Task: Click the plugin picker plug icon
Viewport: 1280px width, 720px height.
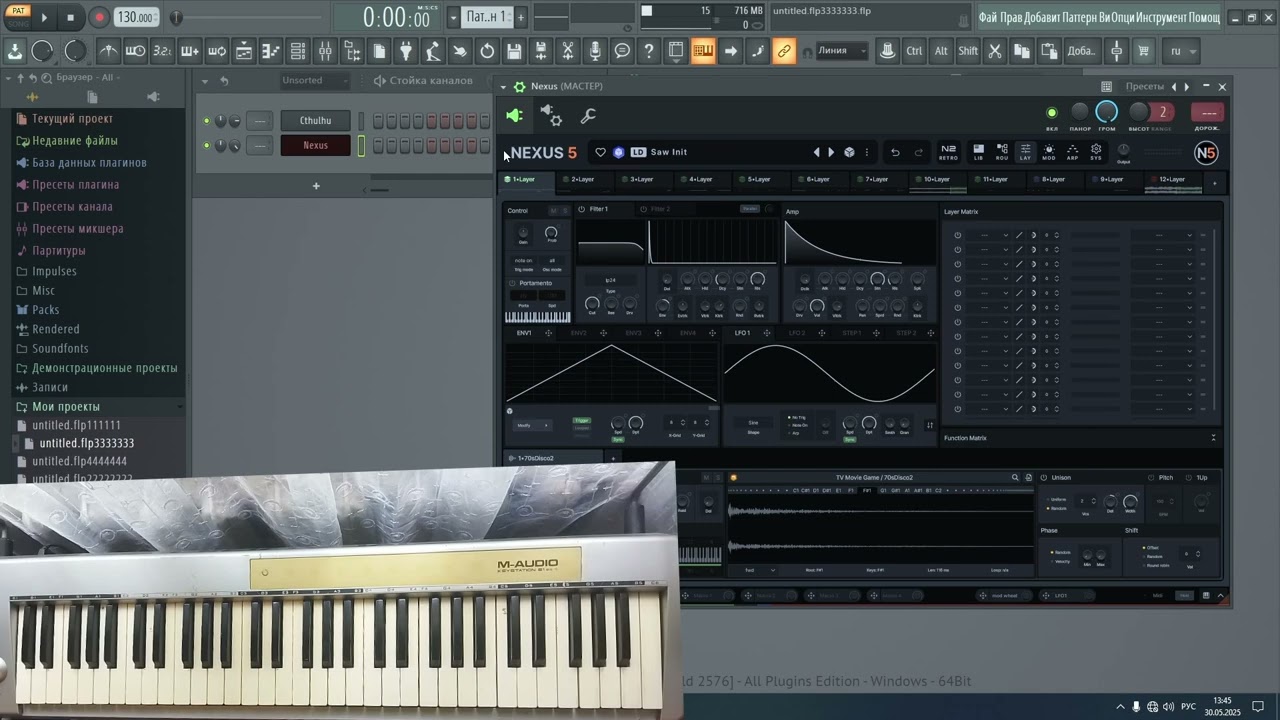Action: [406, 51]
